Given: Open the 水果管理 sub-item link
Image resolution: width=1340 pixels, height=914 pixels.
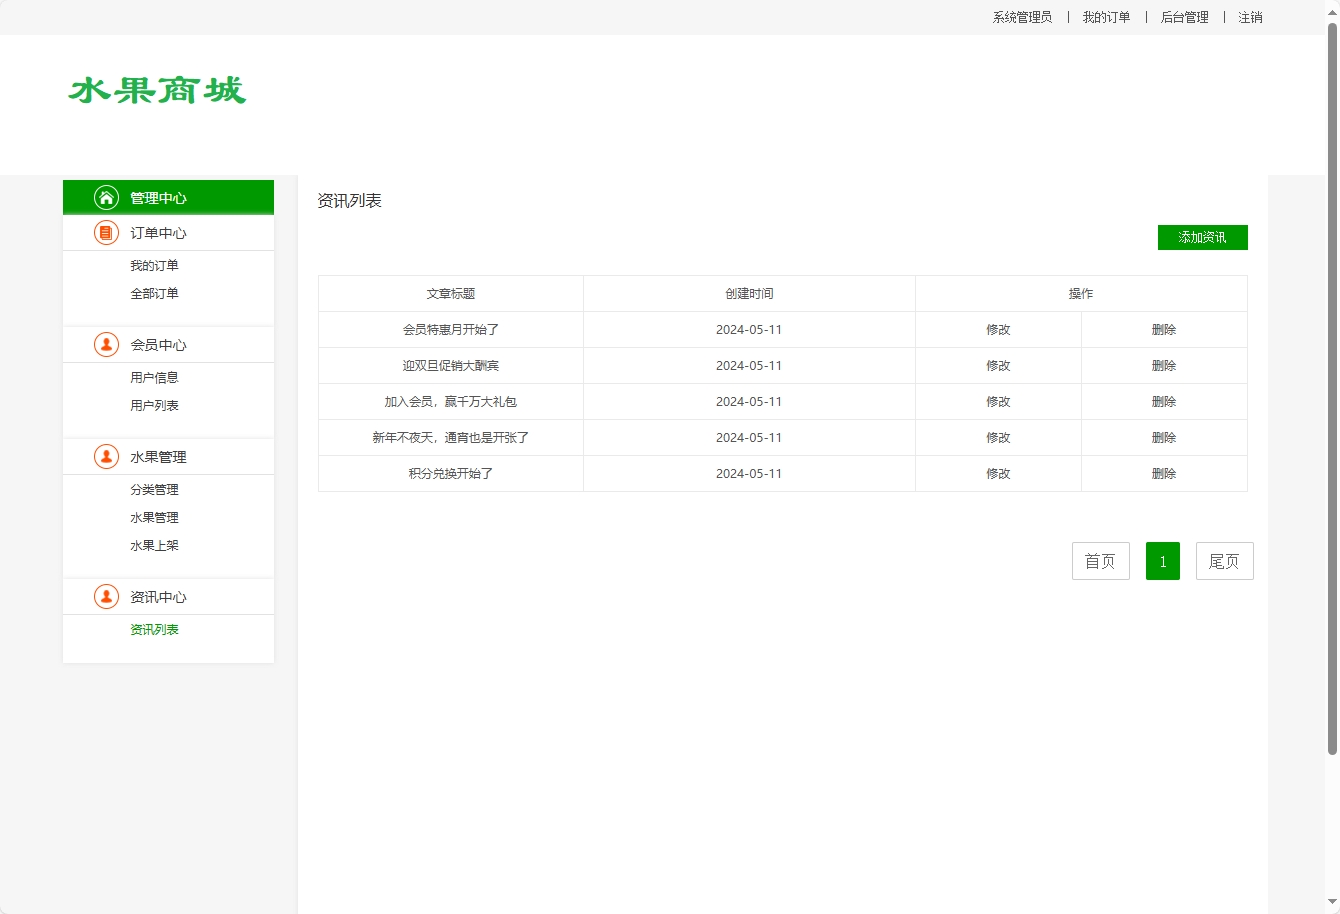Looking at the screenshot, I should click(x=154, y=518).
